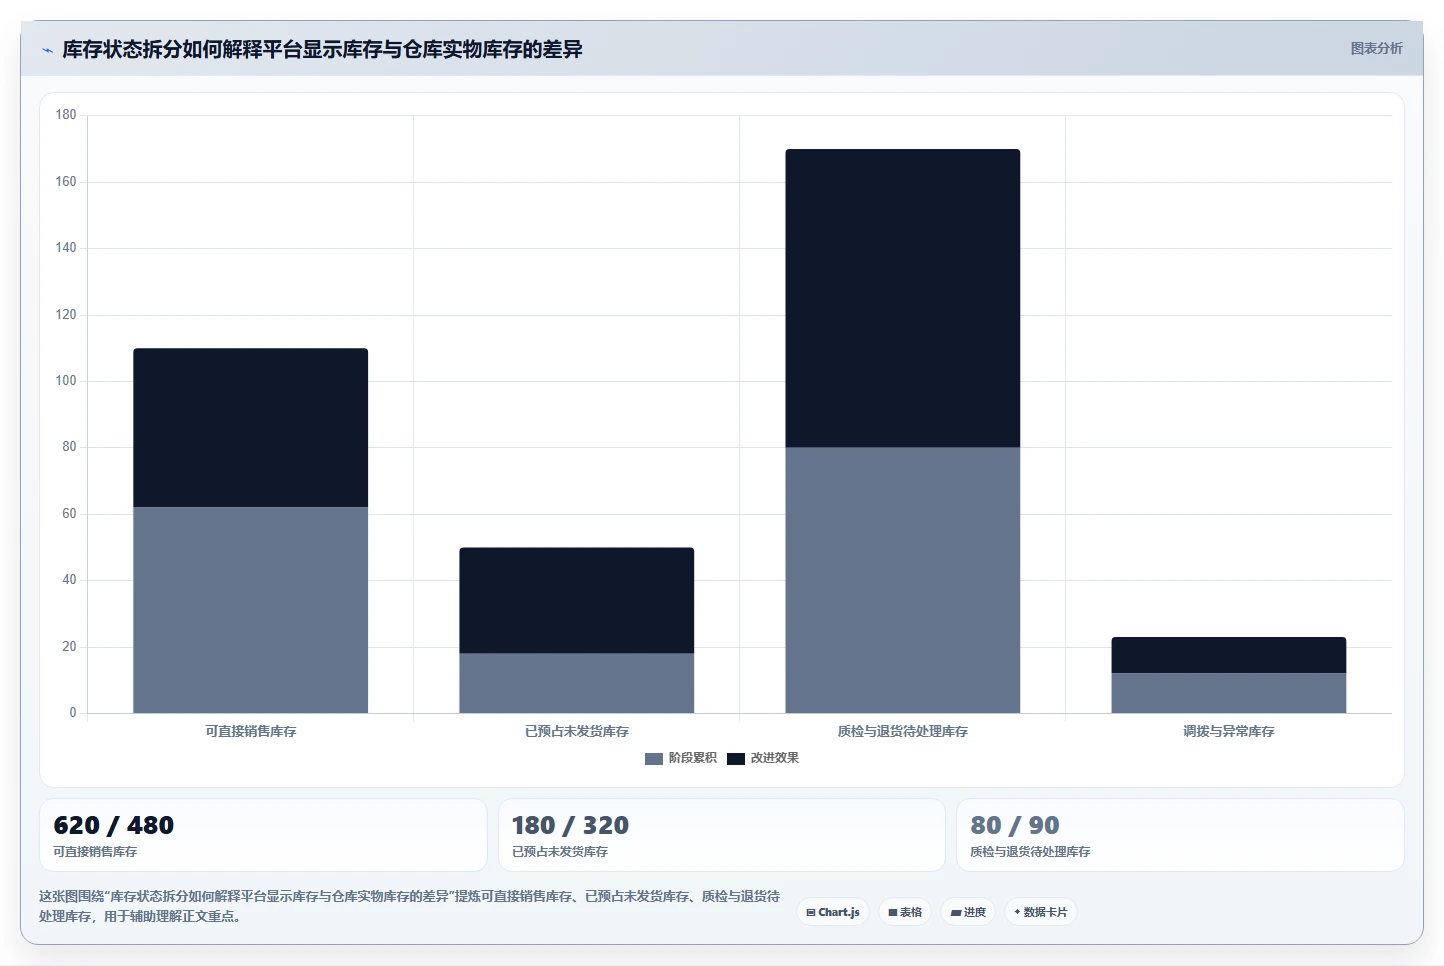Image resolution: width=1444 pixels, height=966 pixels.
Task: Click the chart title 库存状态拆分 heading
Action: pyautogui.click(x=322, y=49)
